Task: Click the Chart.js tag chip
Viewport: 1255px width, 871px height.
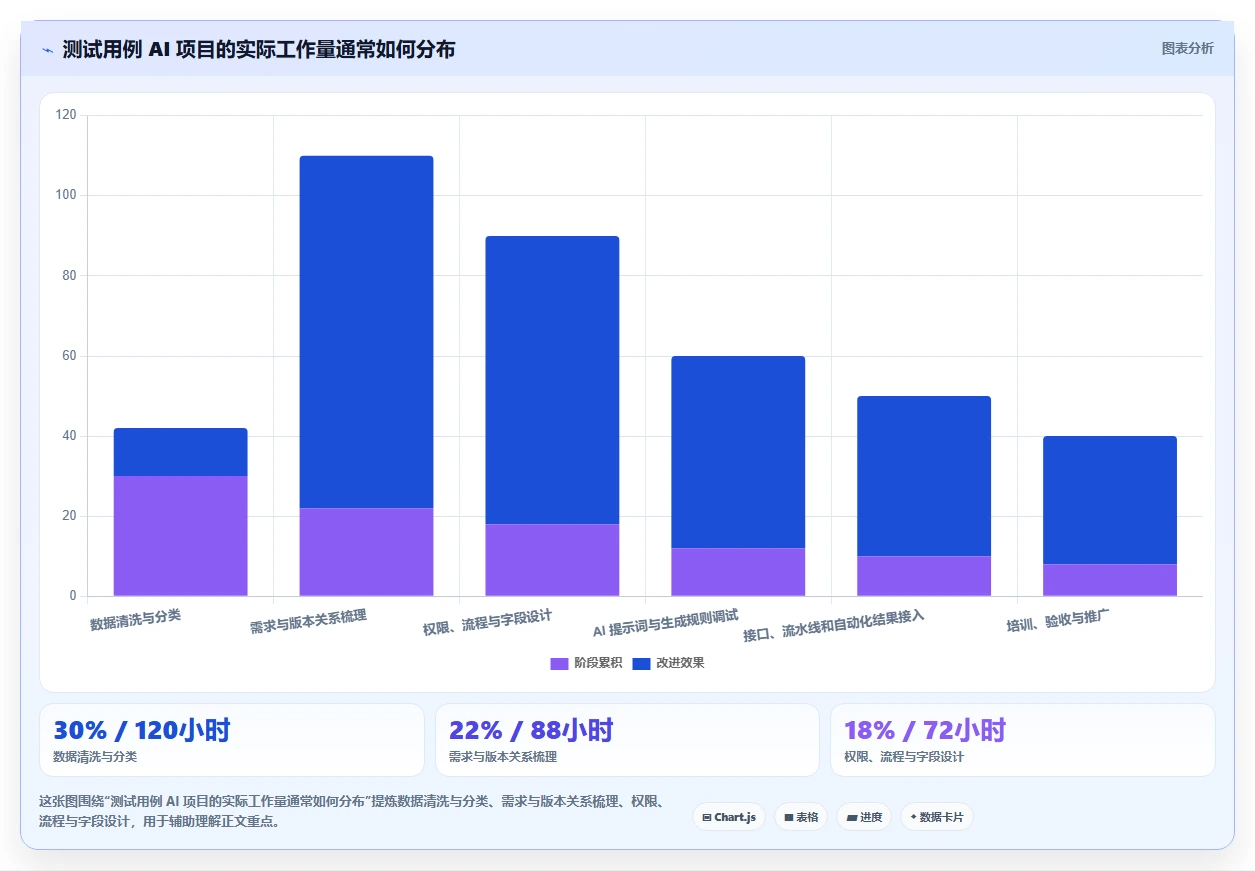Action: click(729, 817)
